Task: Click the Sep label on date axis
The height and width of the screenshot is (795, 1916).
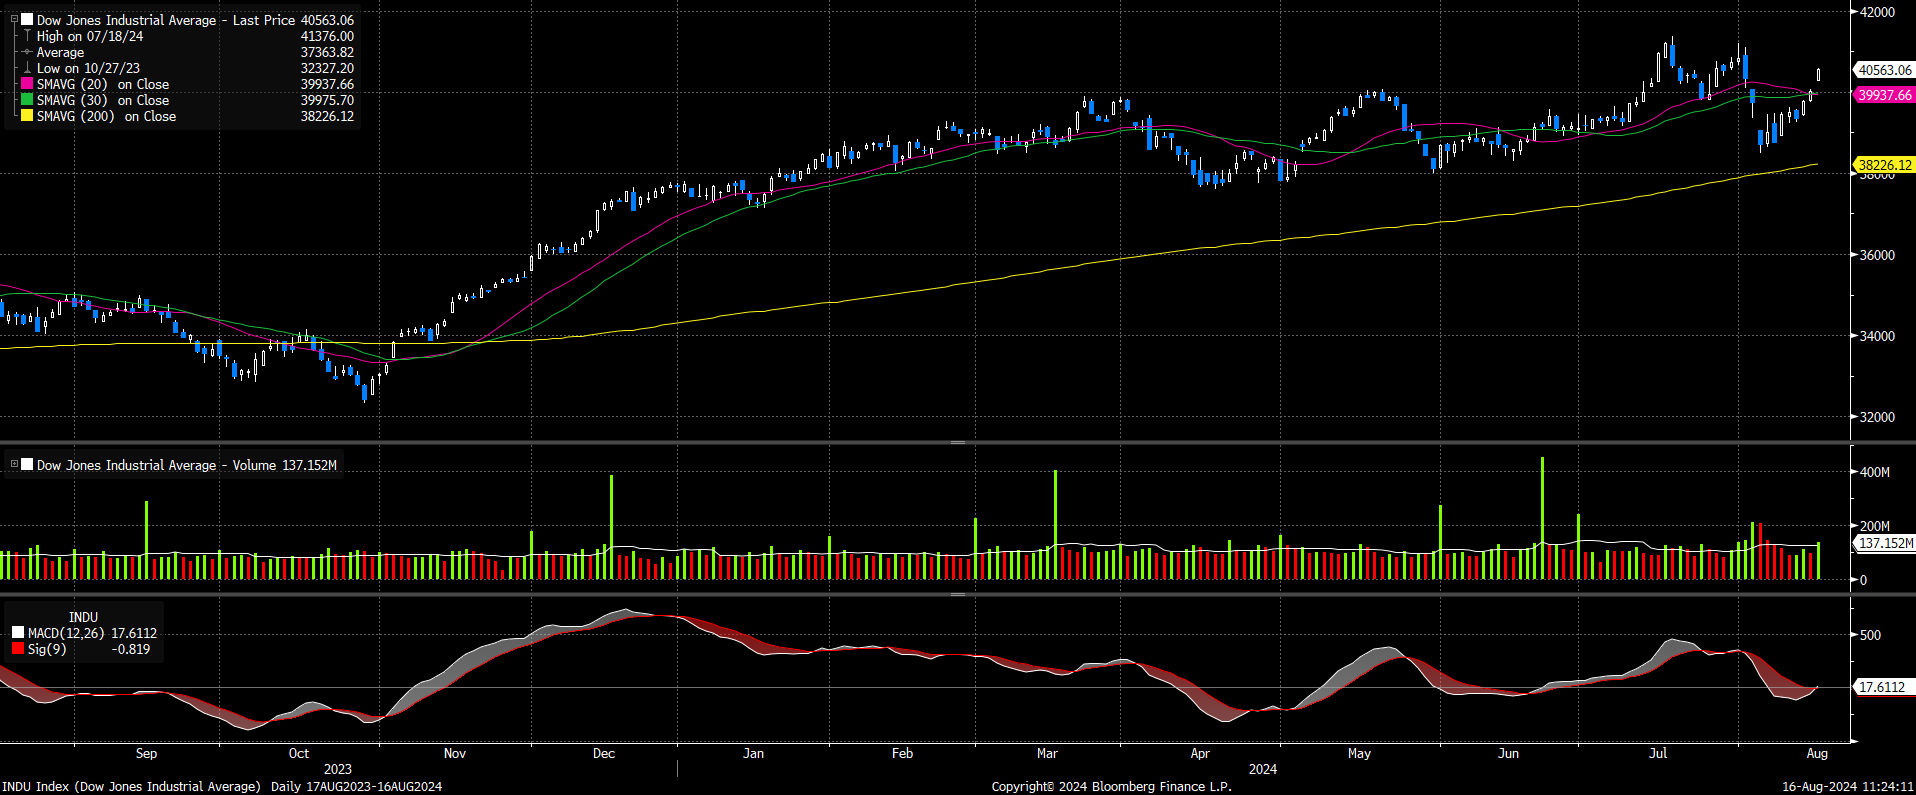Action: click(x=146, y=753)
